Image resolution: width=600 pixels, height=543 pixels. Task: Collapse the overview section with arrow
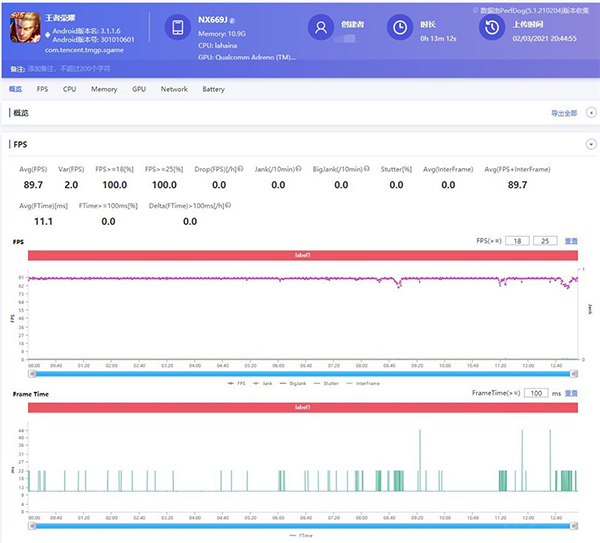pyautogui.click(x=590, y=113)
